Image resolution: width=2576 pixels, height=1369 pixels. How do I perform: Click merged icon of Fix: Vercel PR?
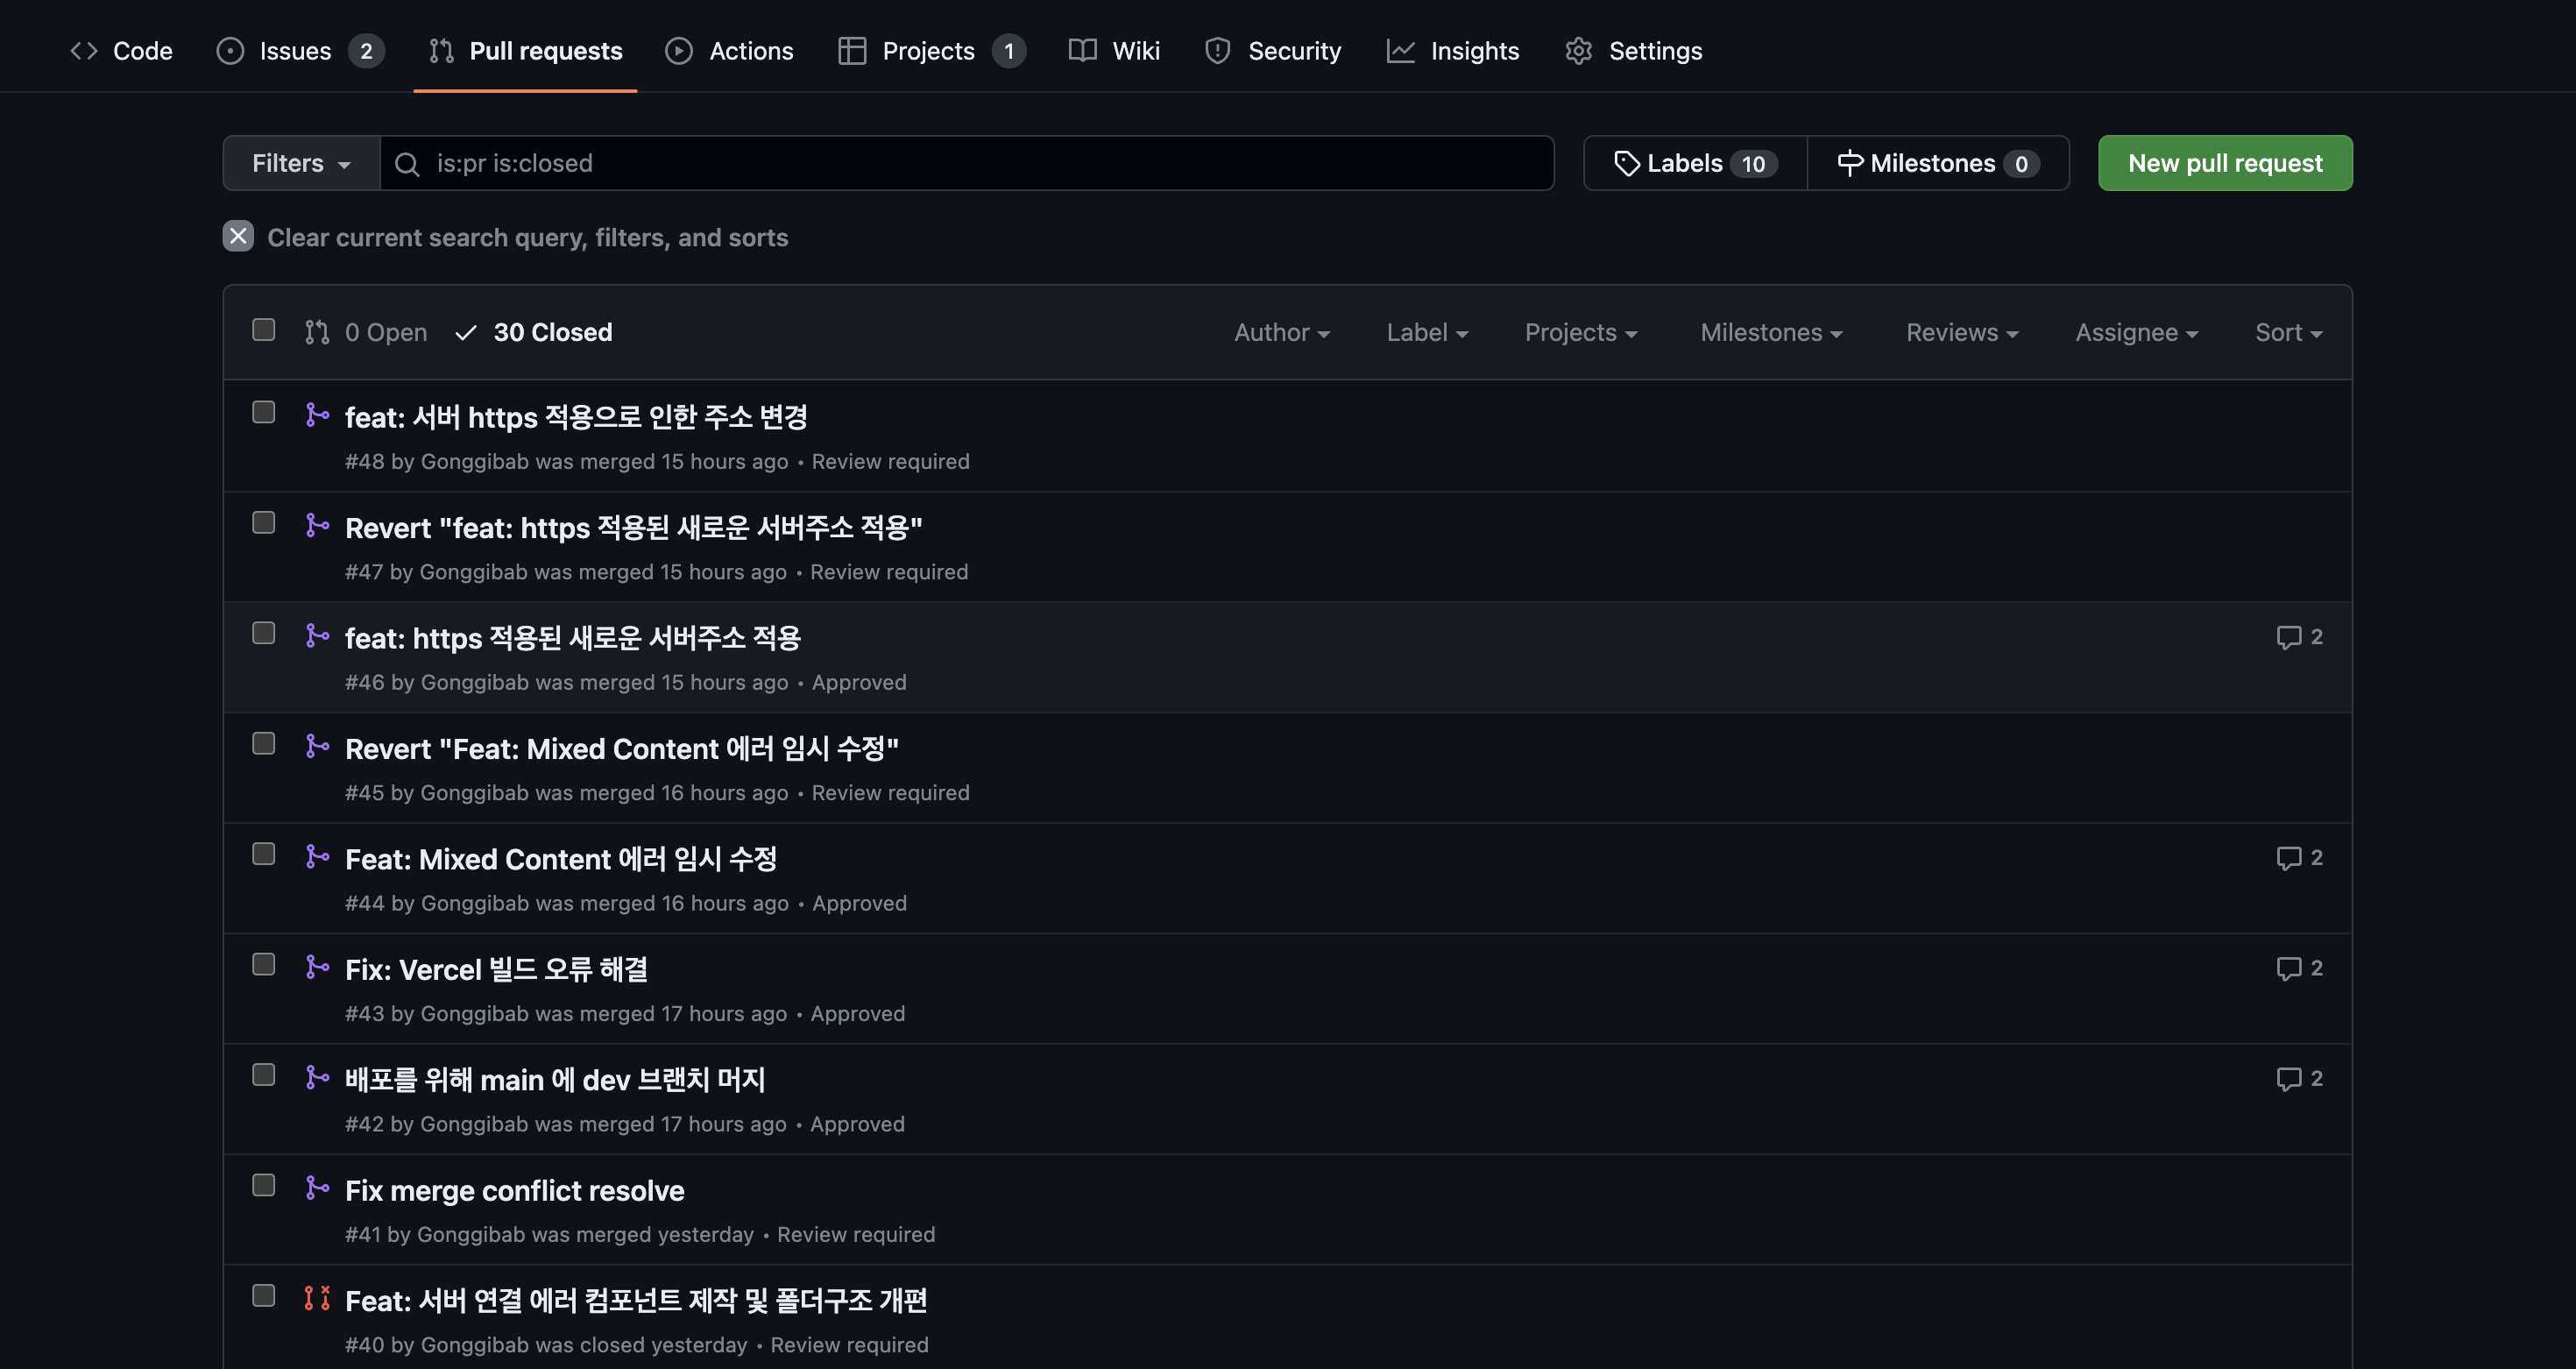[317, 966]
